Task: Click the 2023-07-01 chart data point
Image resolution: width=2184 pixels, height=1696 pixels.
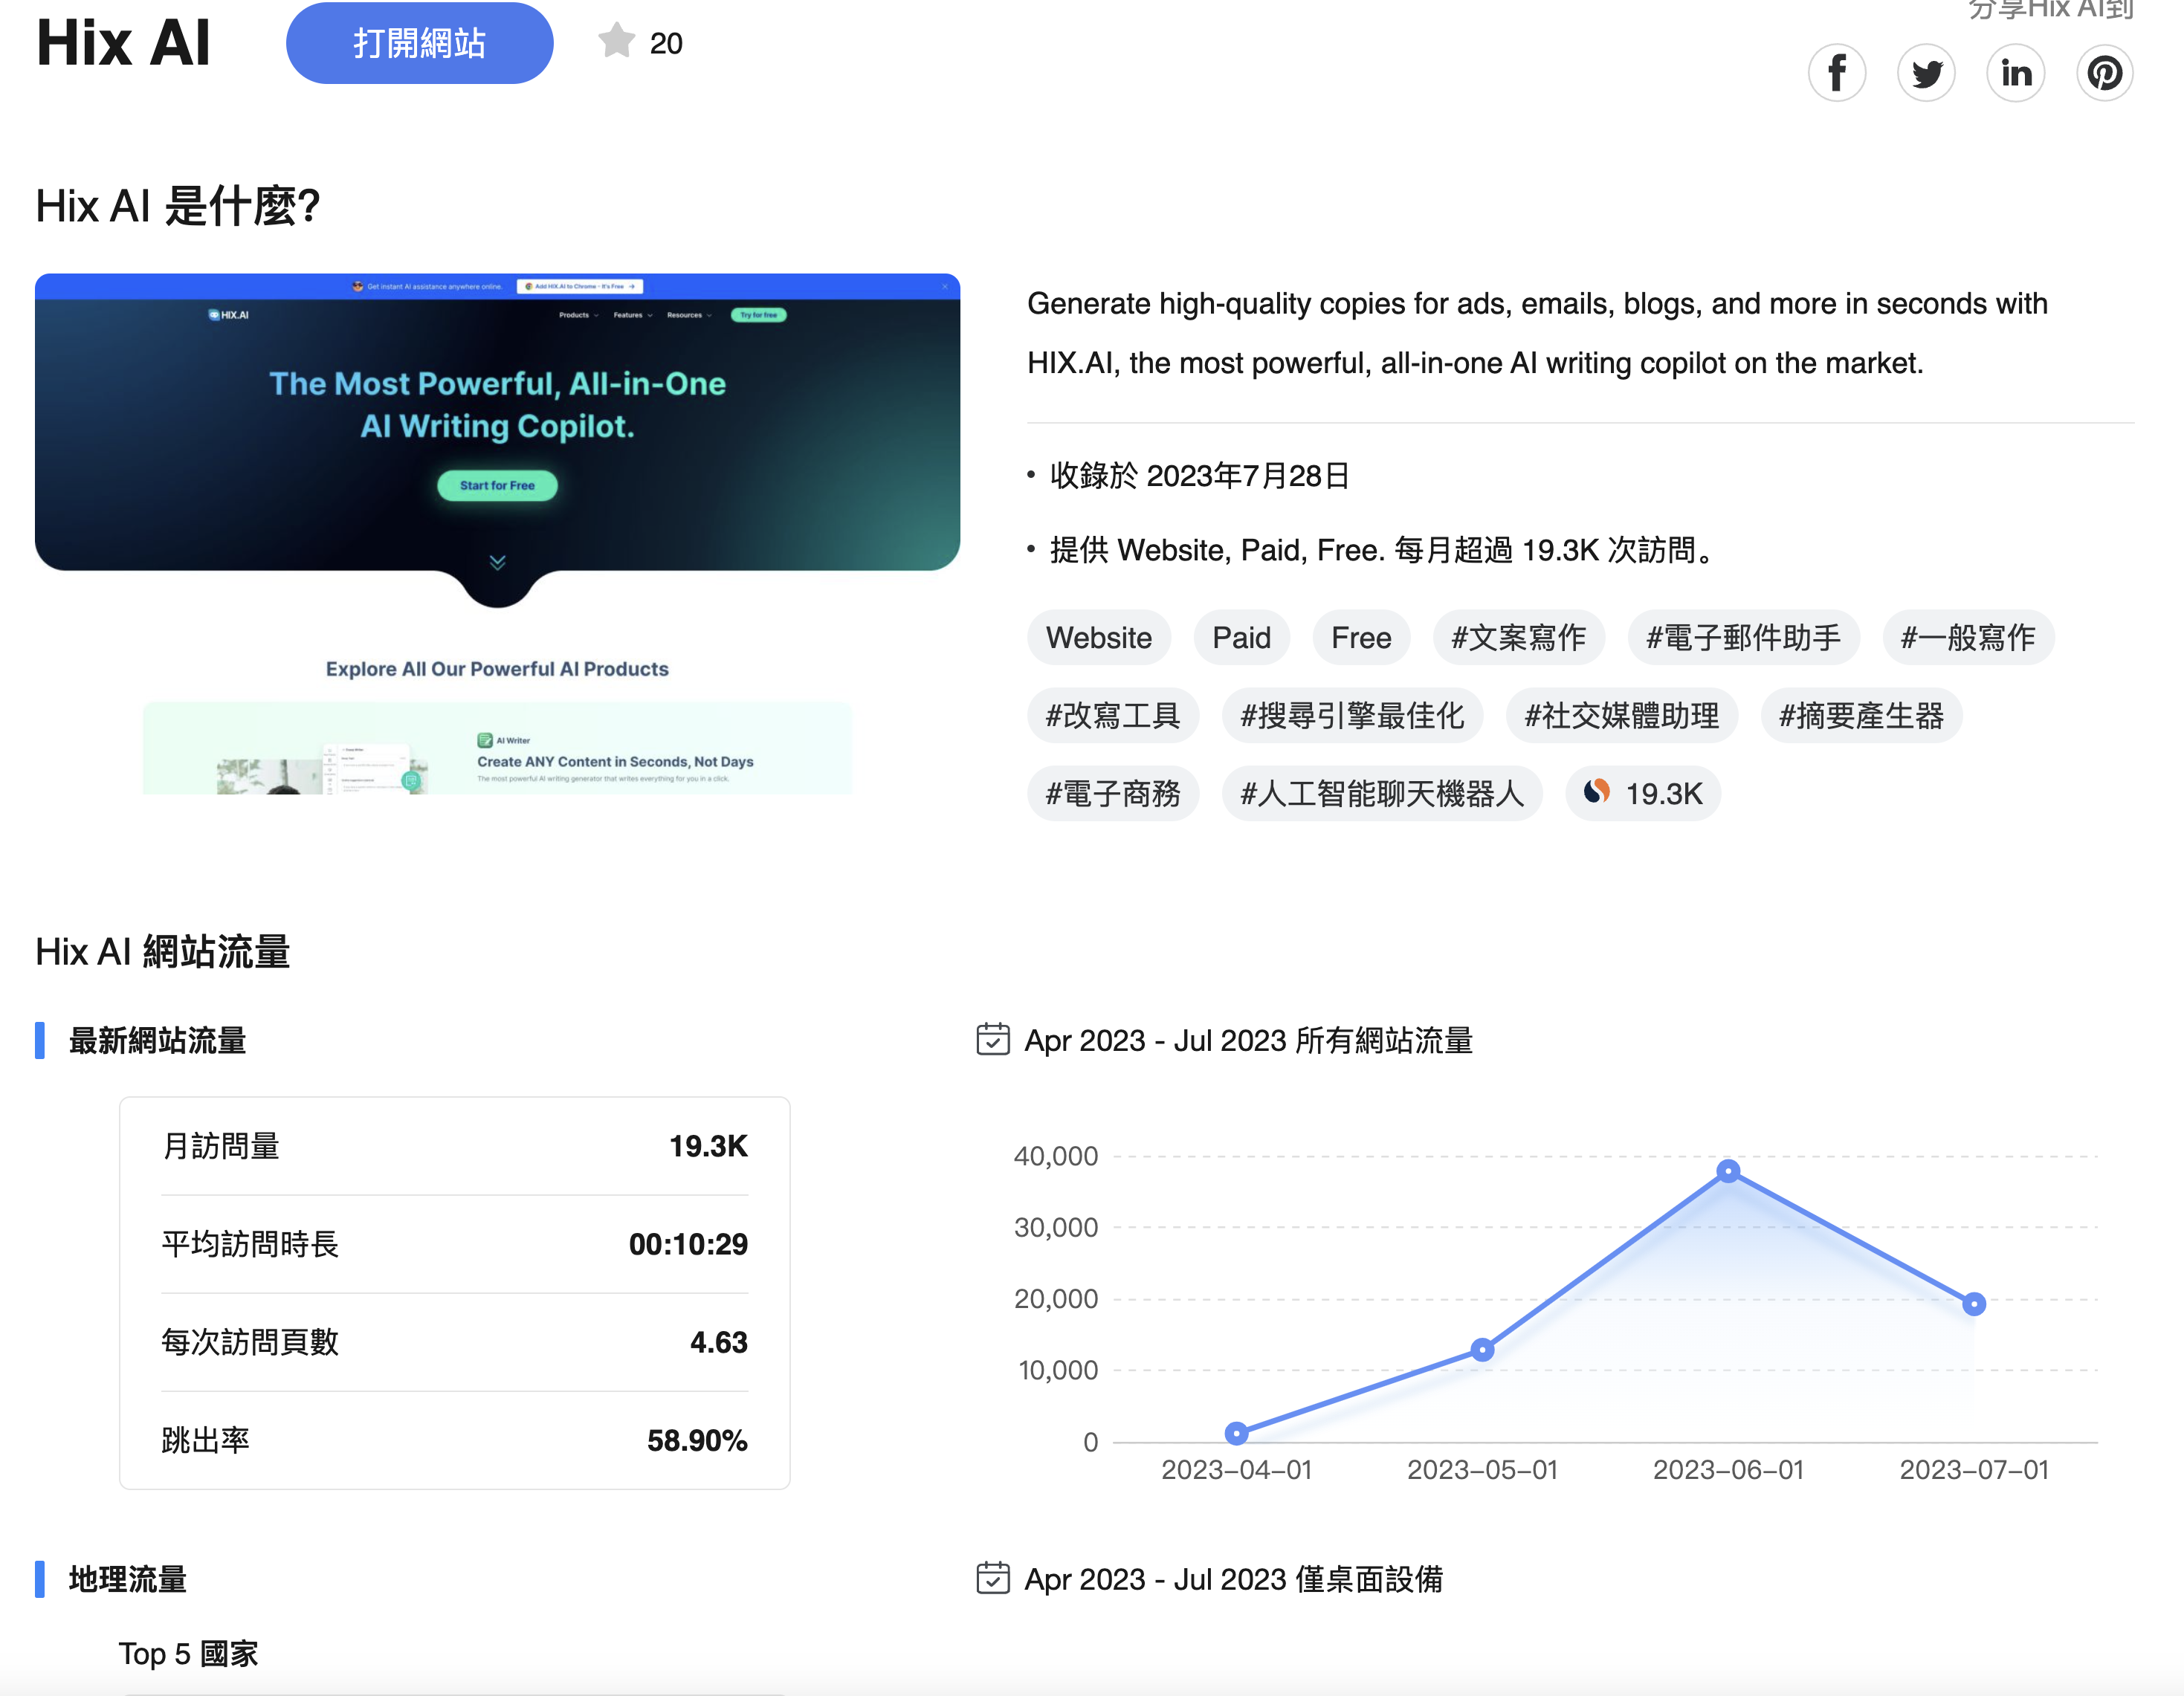Action: tap(1973, 1304)
